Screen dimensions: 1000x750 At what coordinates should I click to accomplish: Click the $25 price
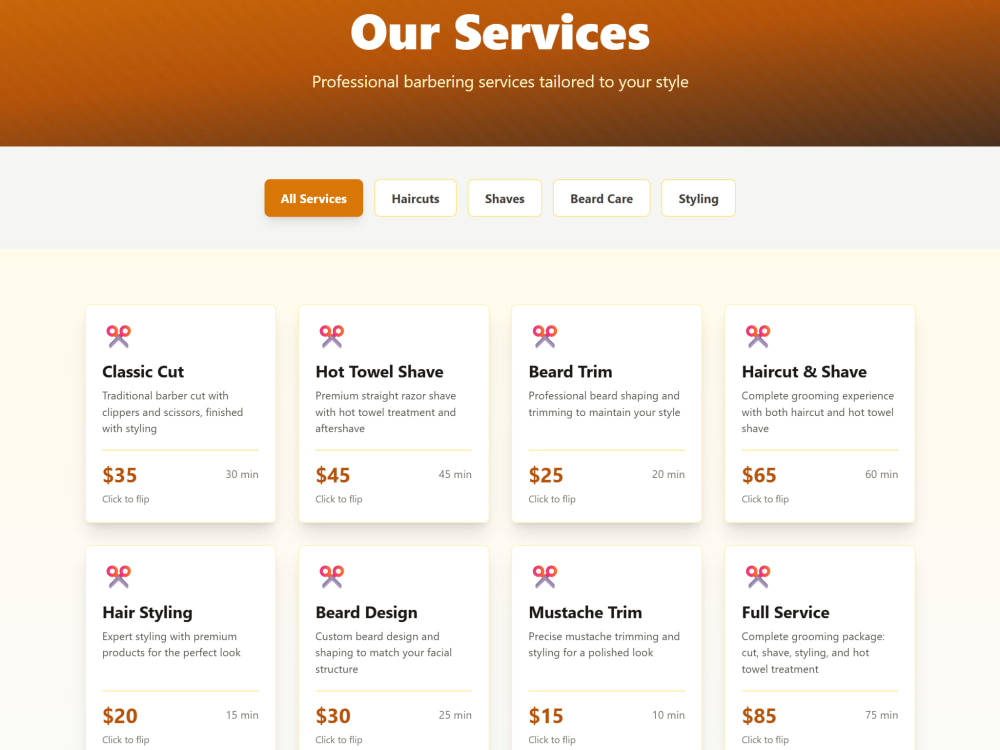(546, 475)
